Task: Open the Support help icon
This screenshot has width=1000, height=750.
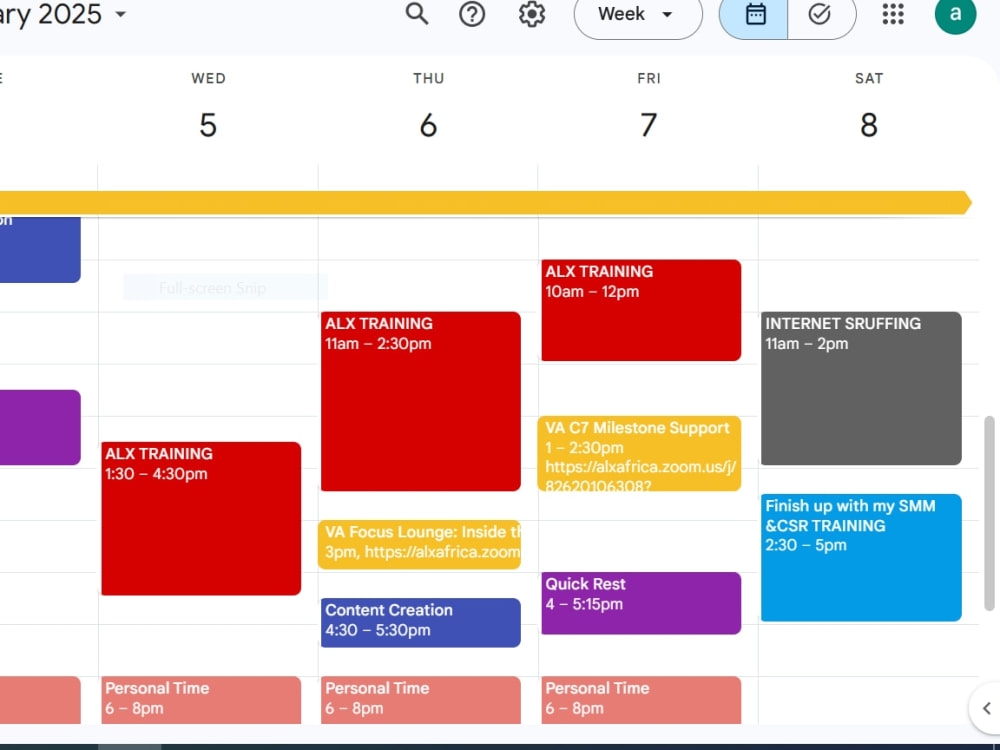Action: [472, 13]
